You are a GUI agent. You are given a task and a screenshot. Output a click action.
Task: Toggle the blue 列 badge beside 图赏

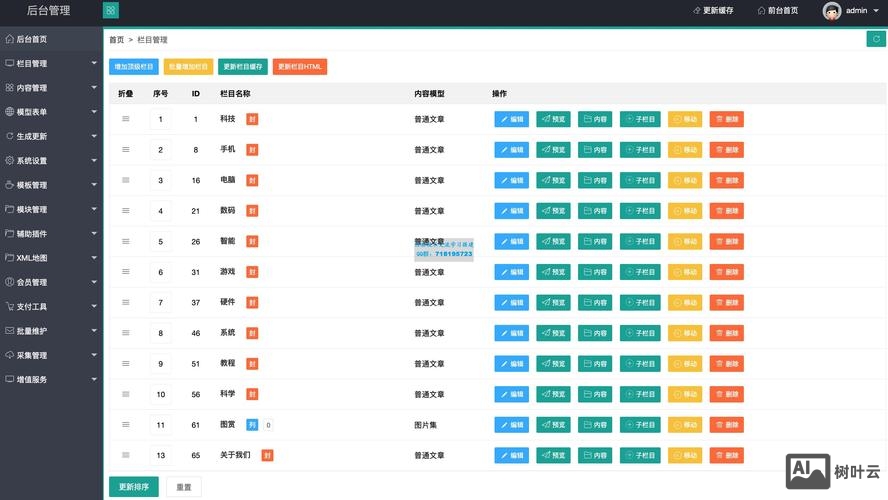(252, 425)
